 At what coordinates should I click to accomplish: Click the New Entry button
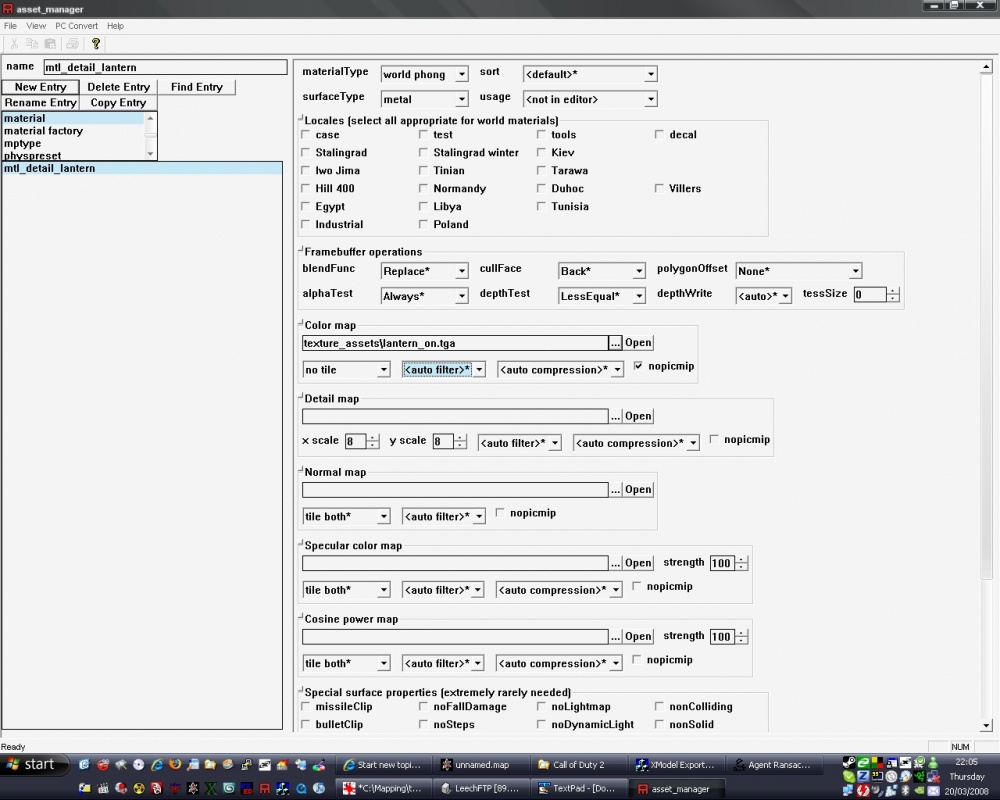point(40,87)
